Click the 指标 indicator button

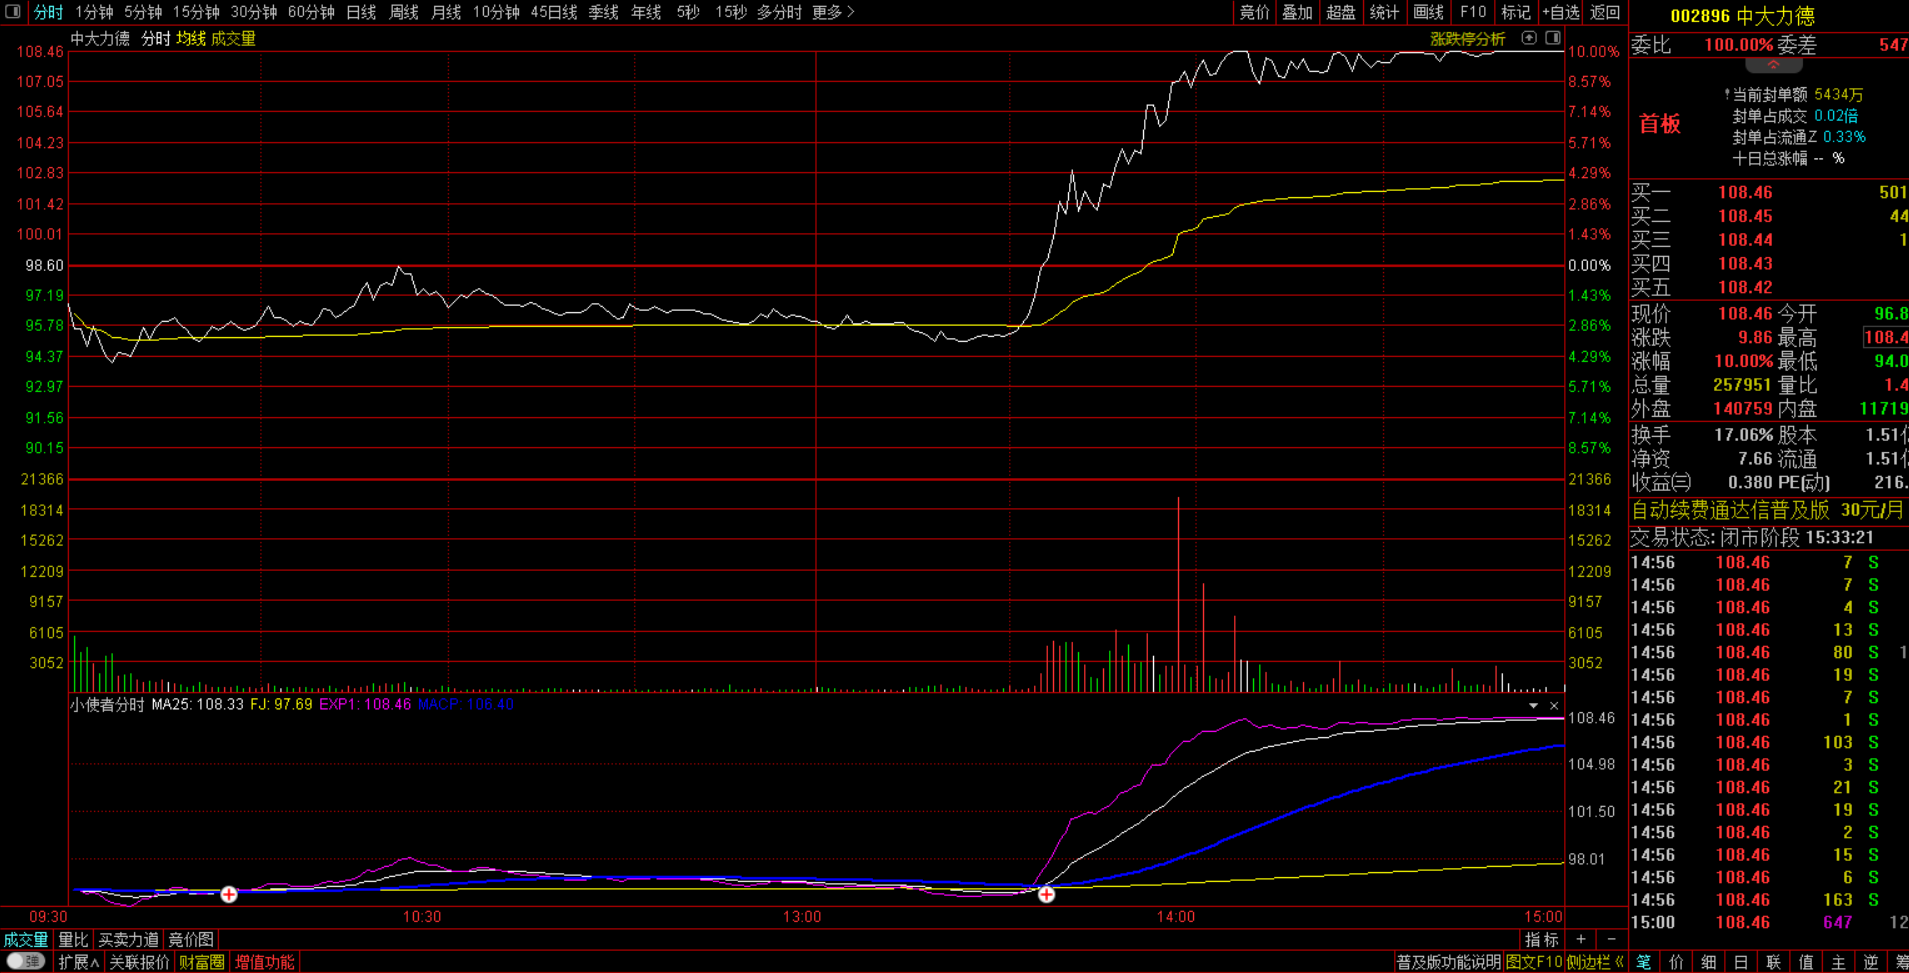tap(1541, 940)
